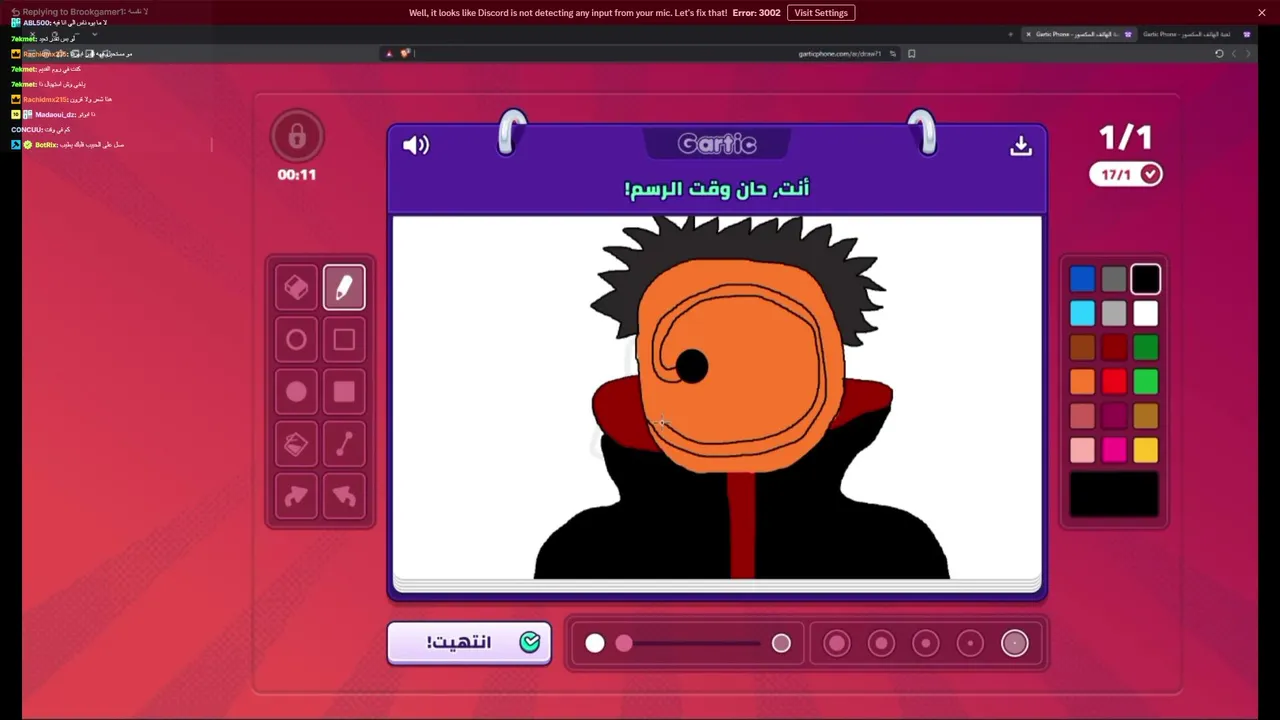Choose the dusty rose color swatch
1280x720 pixels.
click(x=1082, y=415)
